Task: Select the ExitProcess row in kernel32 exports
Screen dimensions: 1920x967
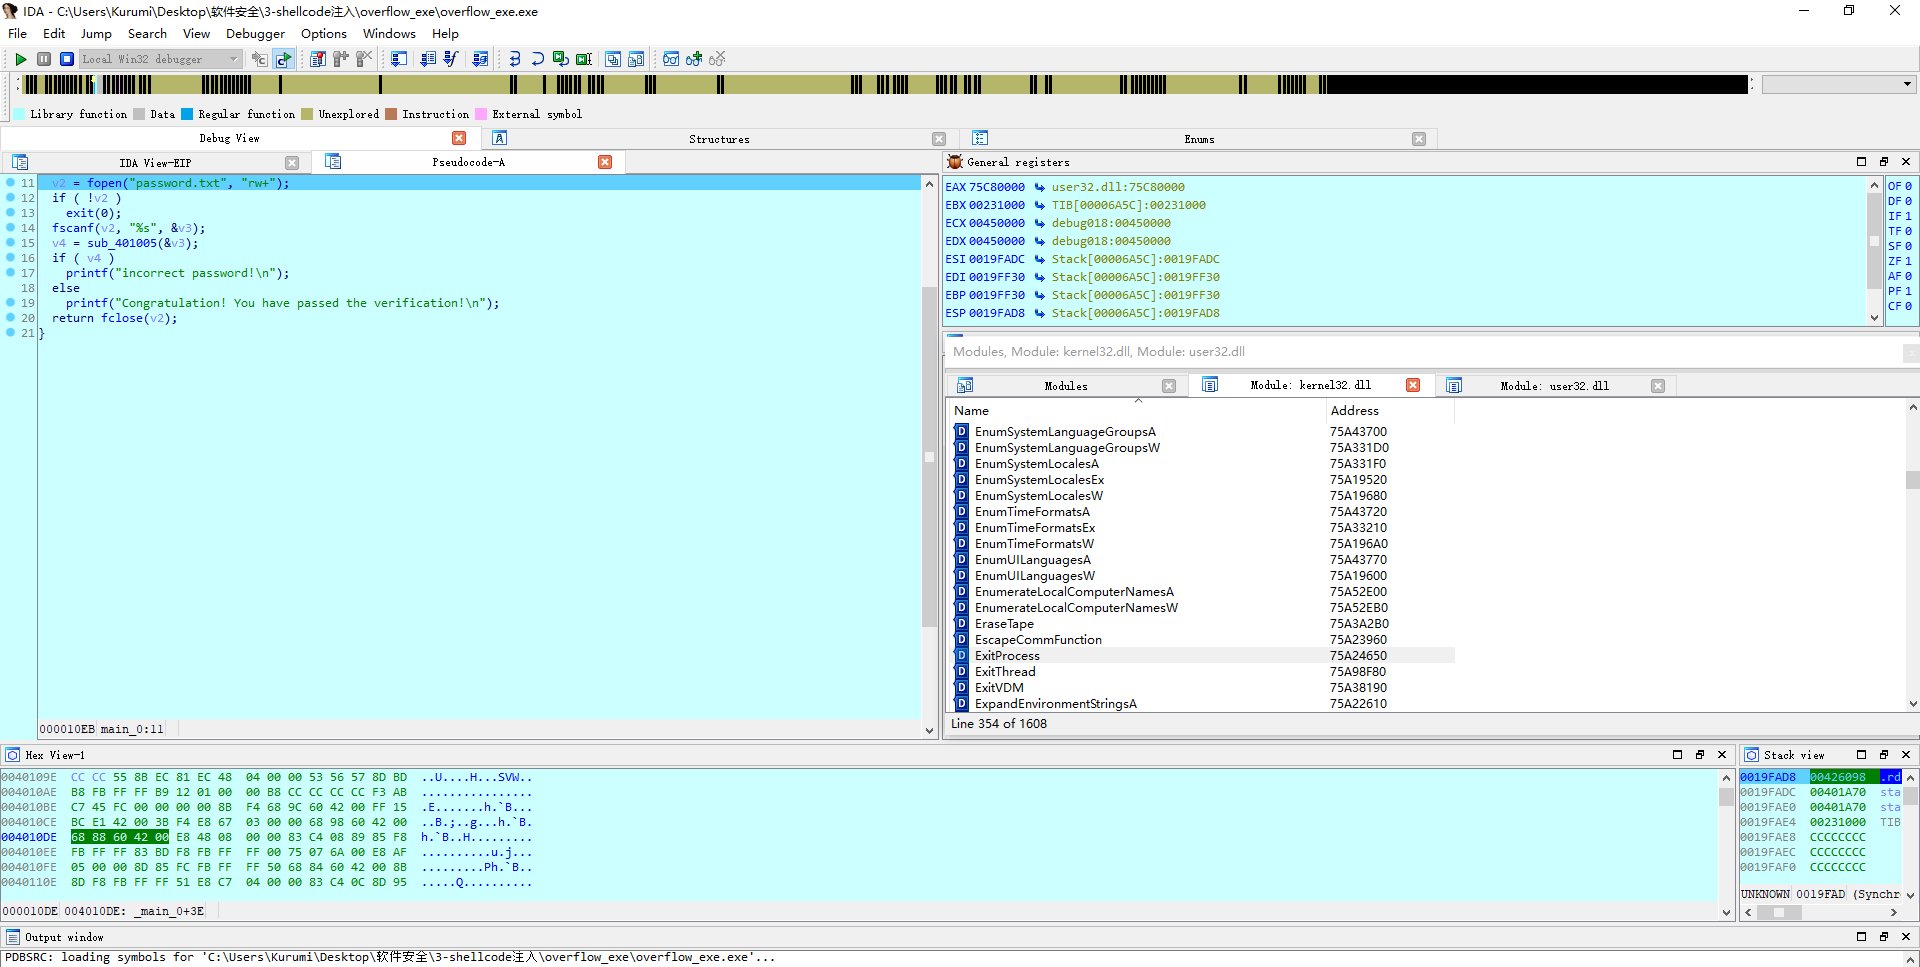Action: click(1203, 656)
